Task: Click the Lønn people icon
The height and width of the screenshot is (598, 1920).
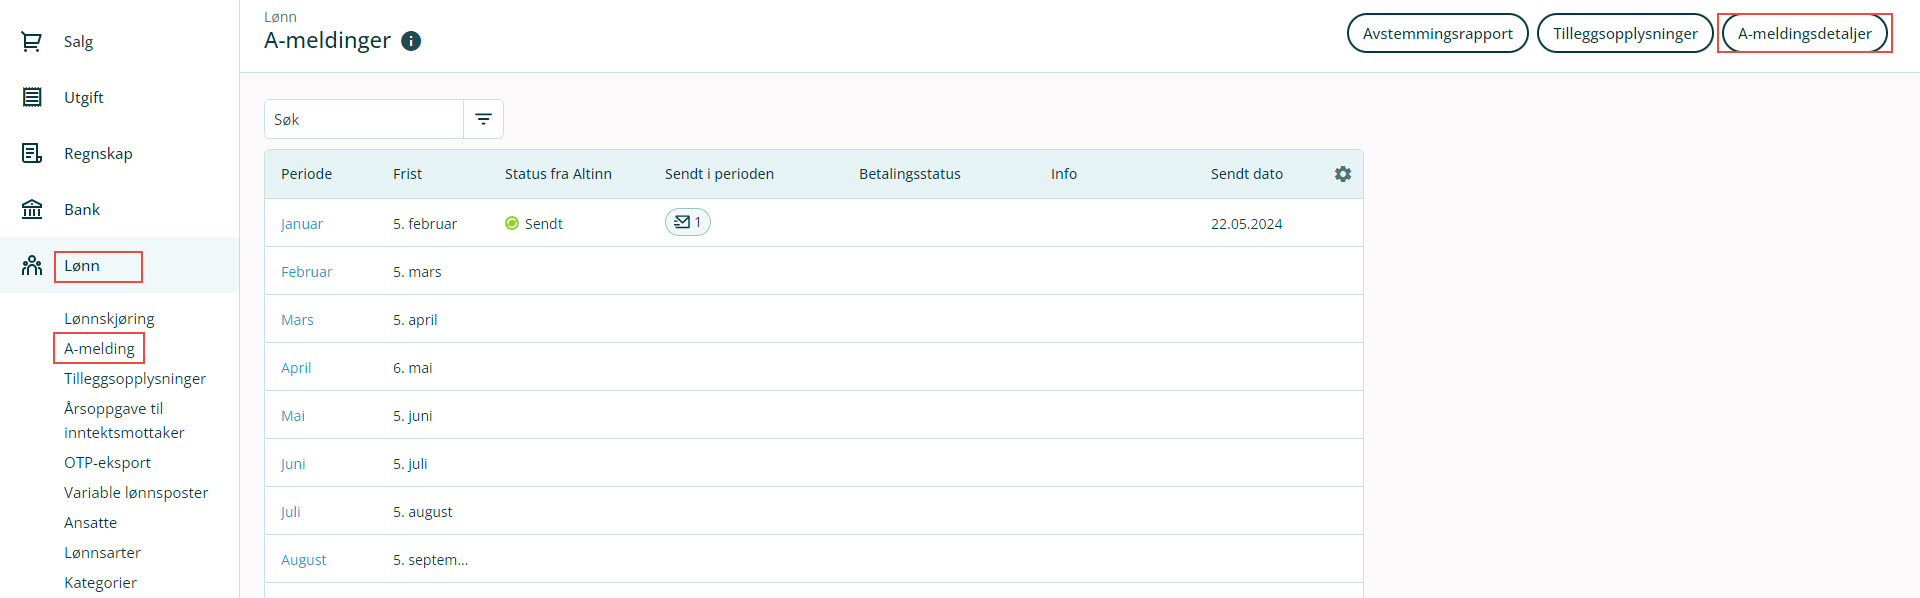Action: click(x=32, y=265)
